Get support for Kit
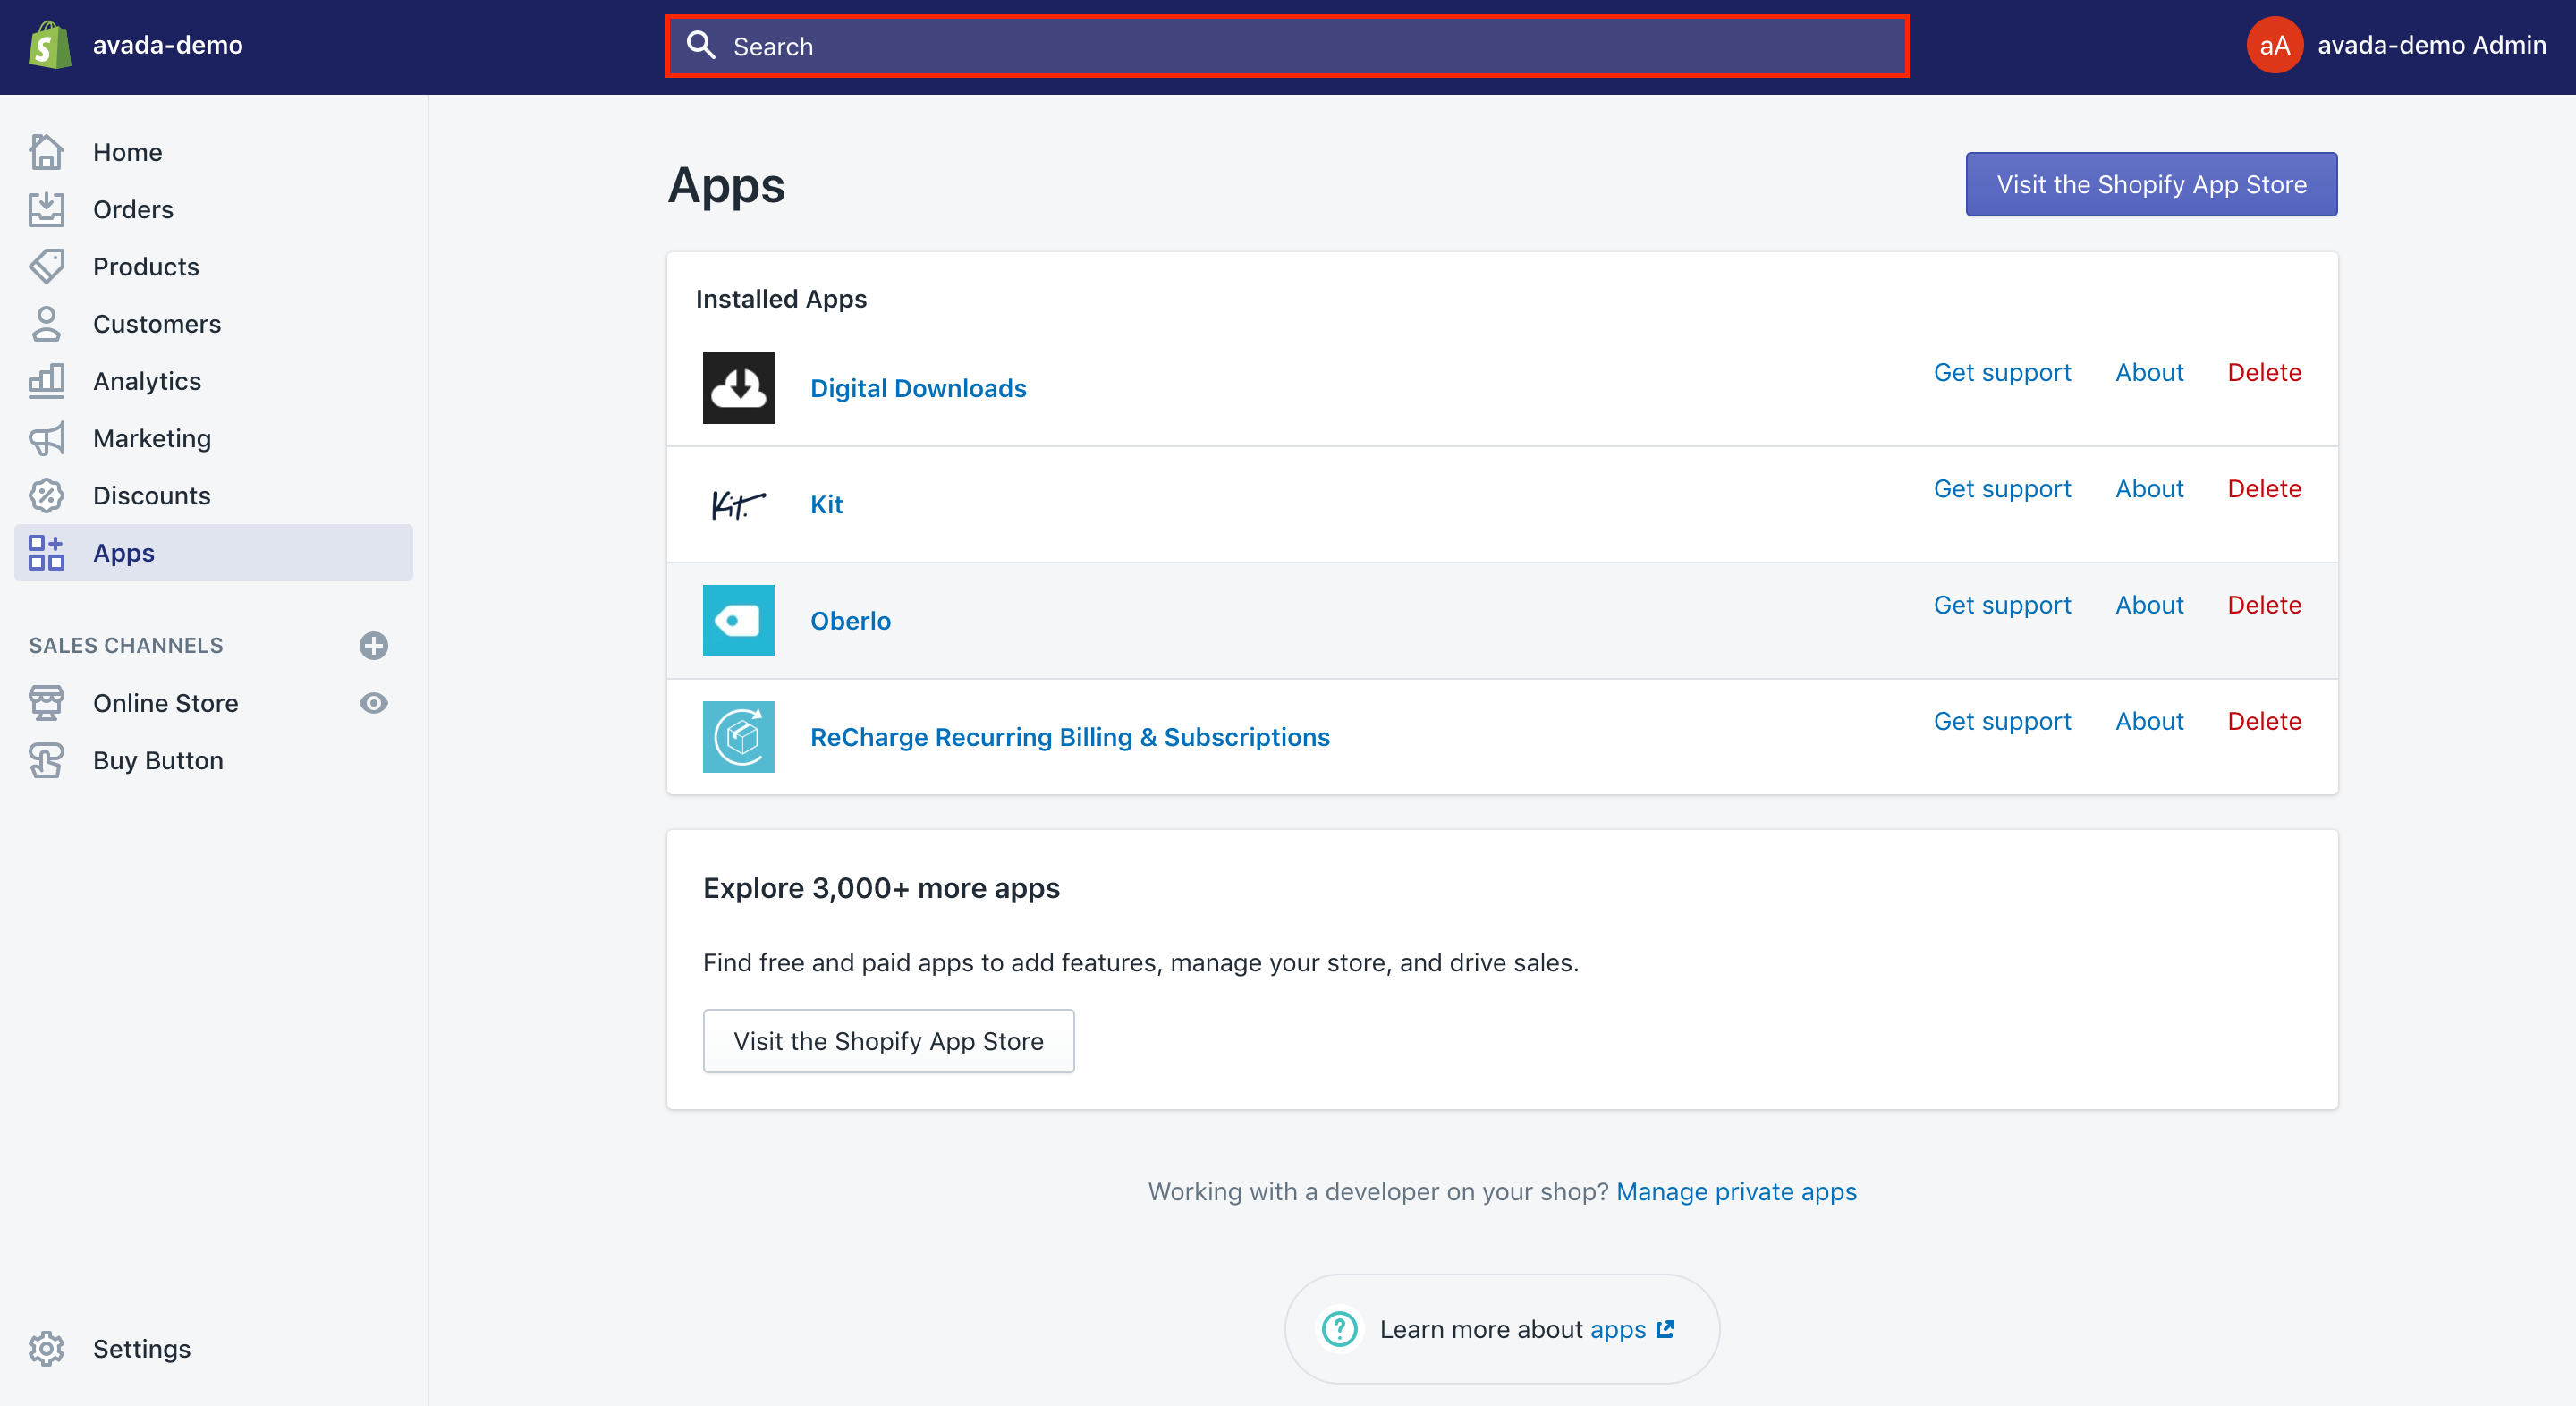 click(x=2002, y=488)
